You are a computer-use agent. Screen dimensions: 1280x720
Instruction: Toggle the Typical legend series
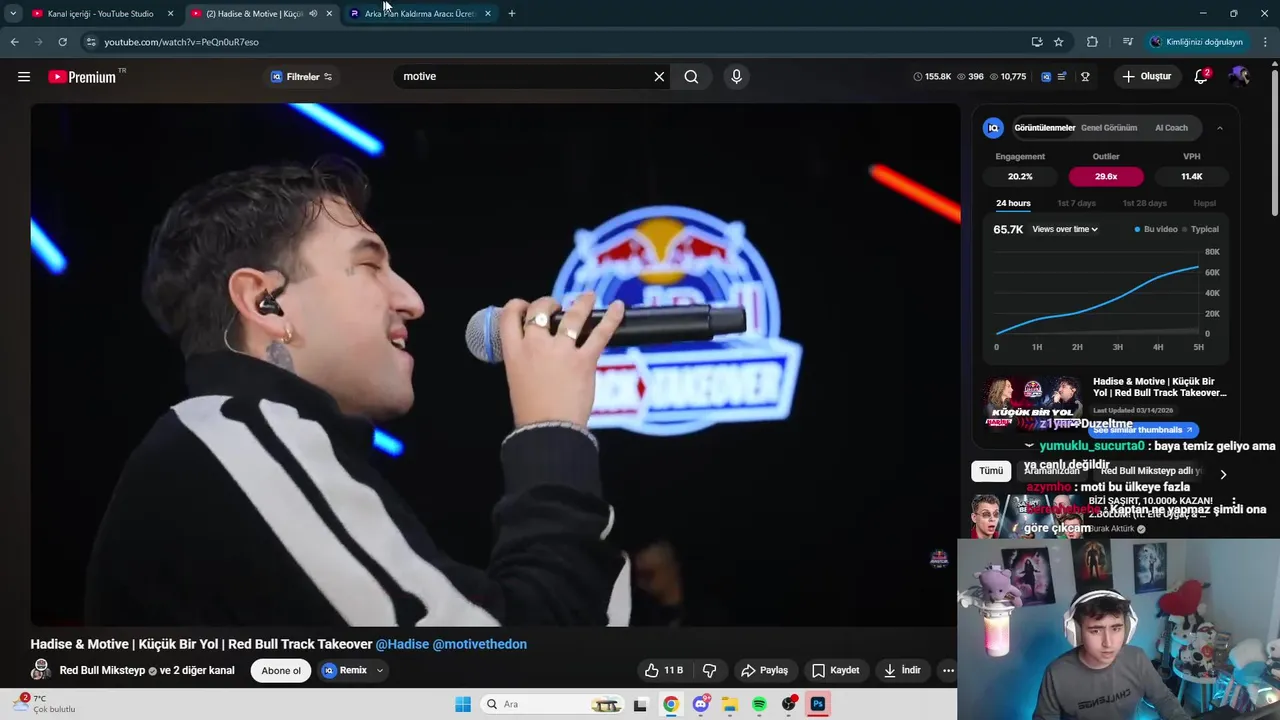[1200, 229]
